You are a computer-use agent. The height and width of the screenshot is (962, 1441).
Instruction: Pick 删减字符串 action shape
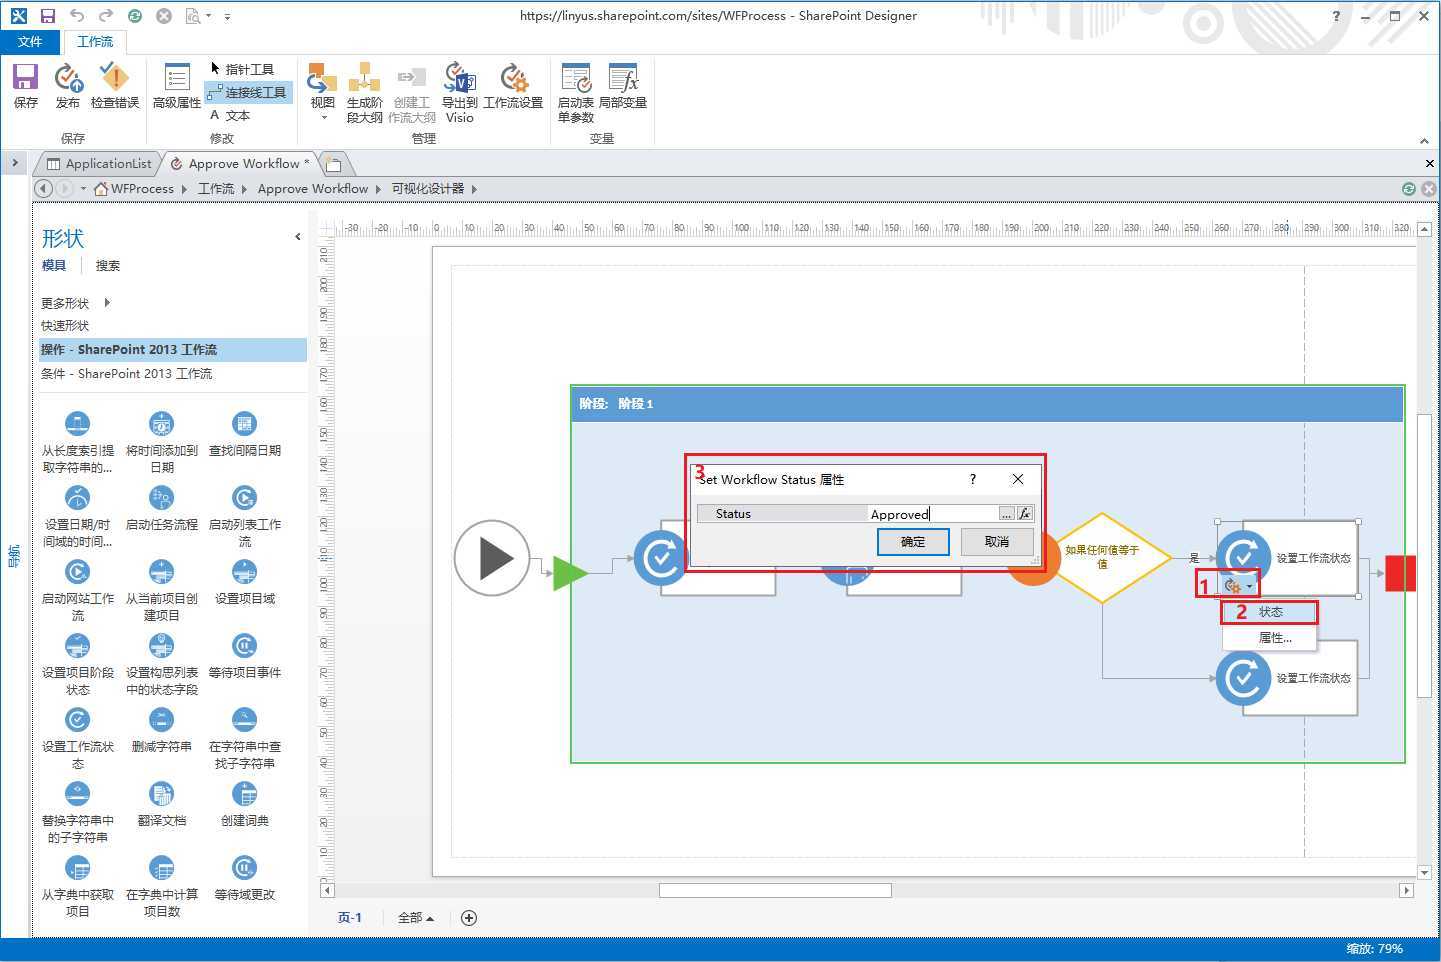click(161, 730)
